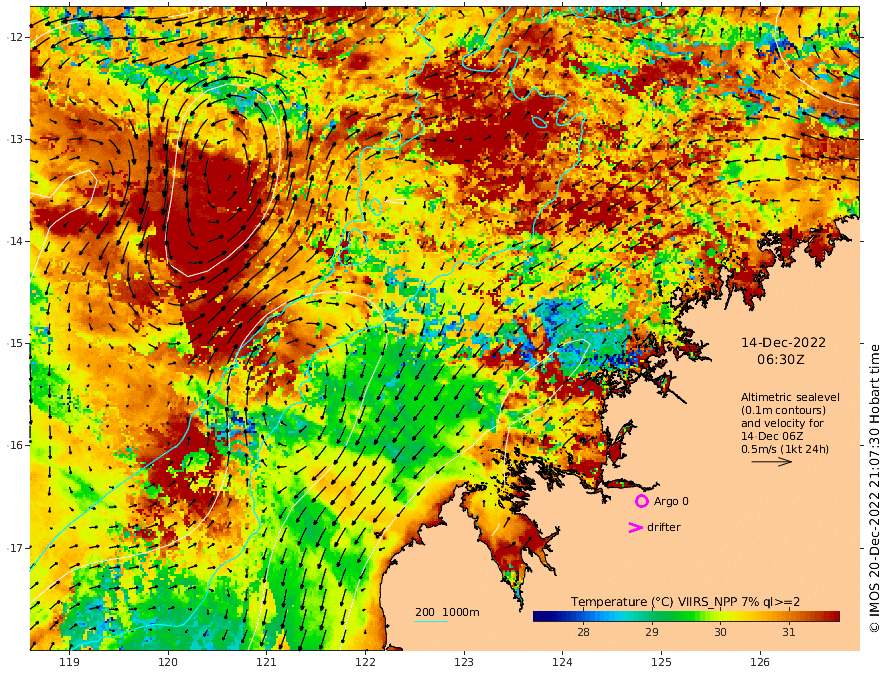The image size is (880, 680).
Task: Click latitude axis label -12
Action: click(x=14, y=37)
